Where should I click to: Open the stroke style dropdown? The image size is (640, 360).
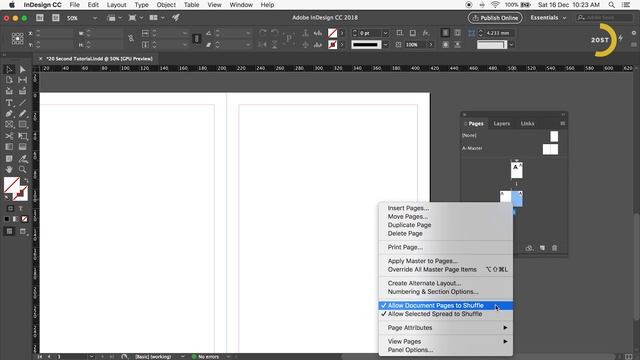[x=385, y=44]
